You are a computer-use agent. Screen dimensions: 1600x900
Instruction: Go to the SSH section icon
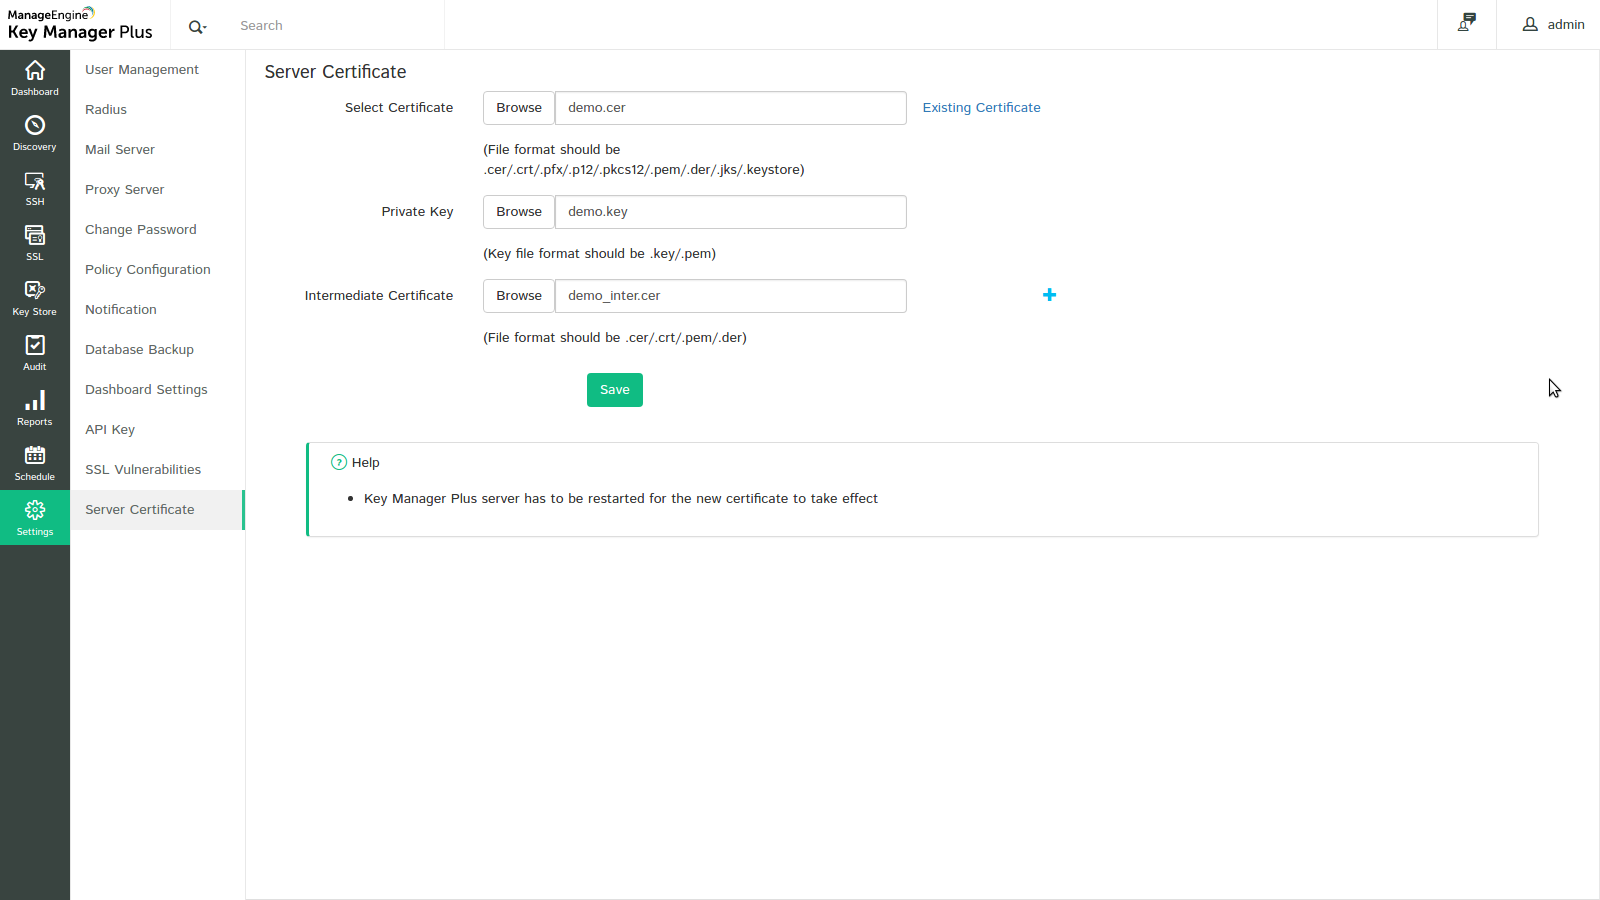(35, 181)
